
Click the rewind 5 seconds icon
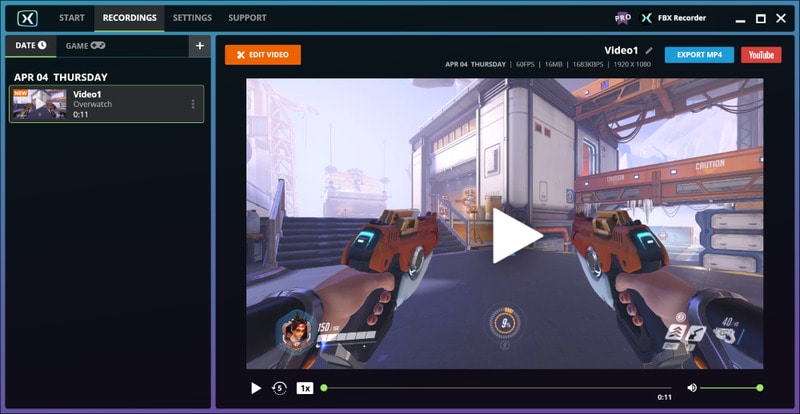[279, 388]
